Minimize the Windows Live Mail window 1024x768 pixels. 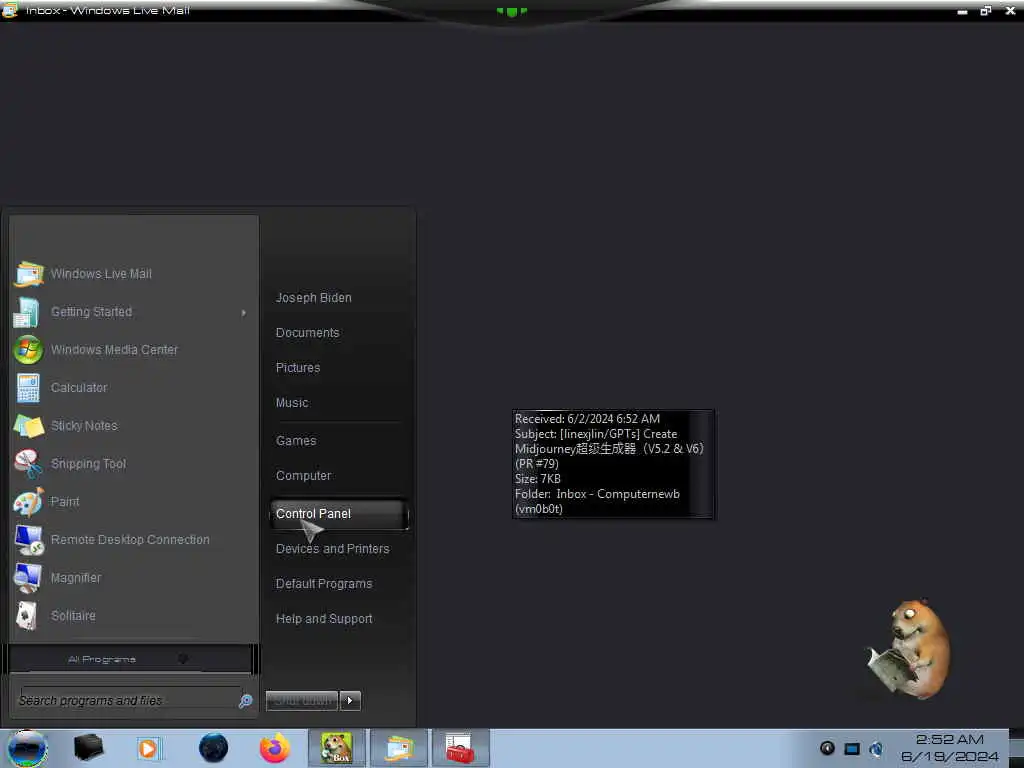962,11
